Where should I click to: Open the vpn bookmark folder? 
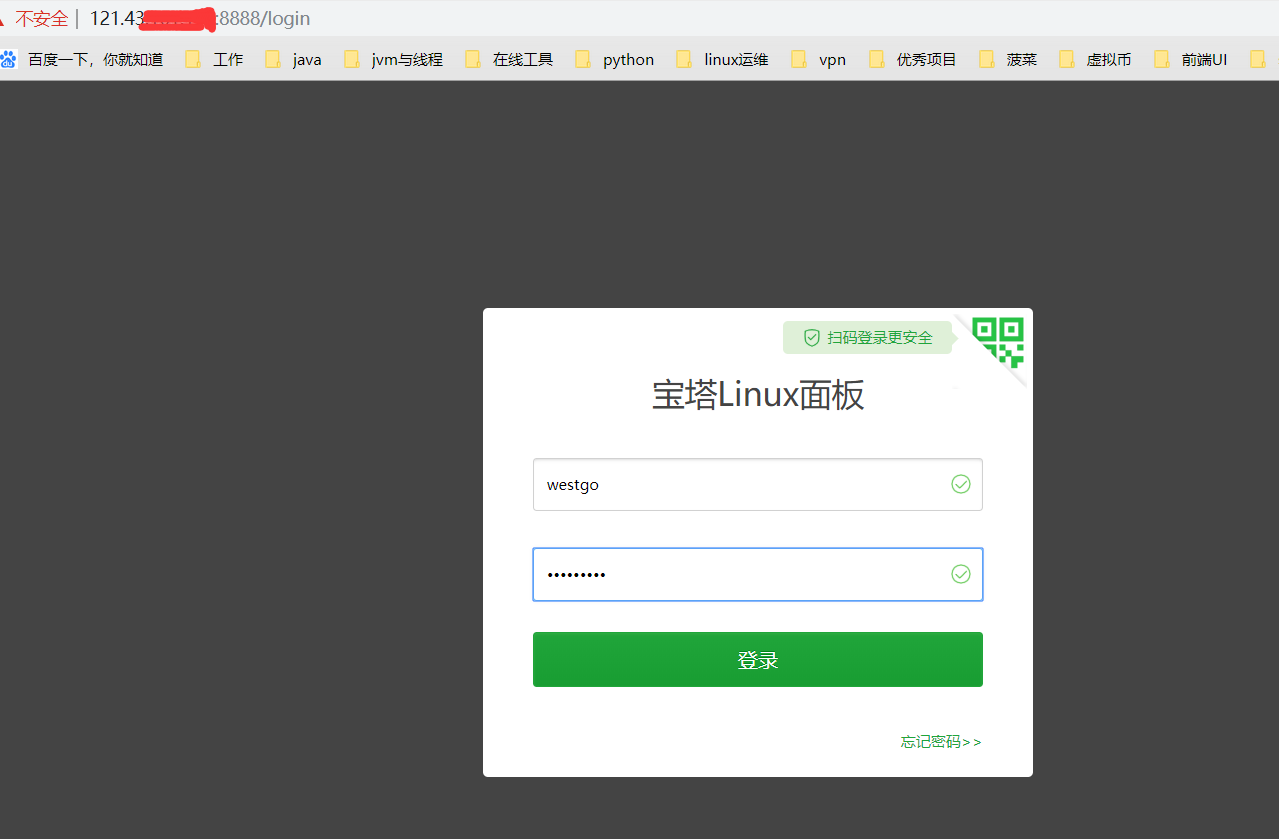coord(818,60)
